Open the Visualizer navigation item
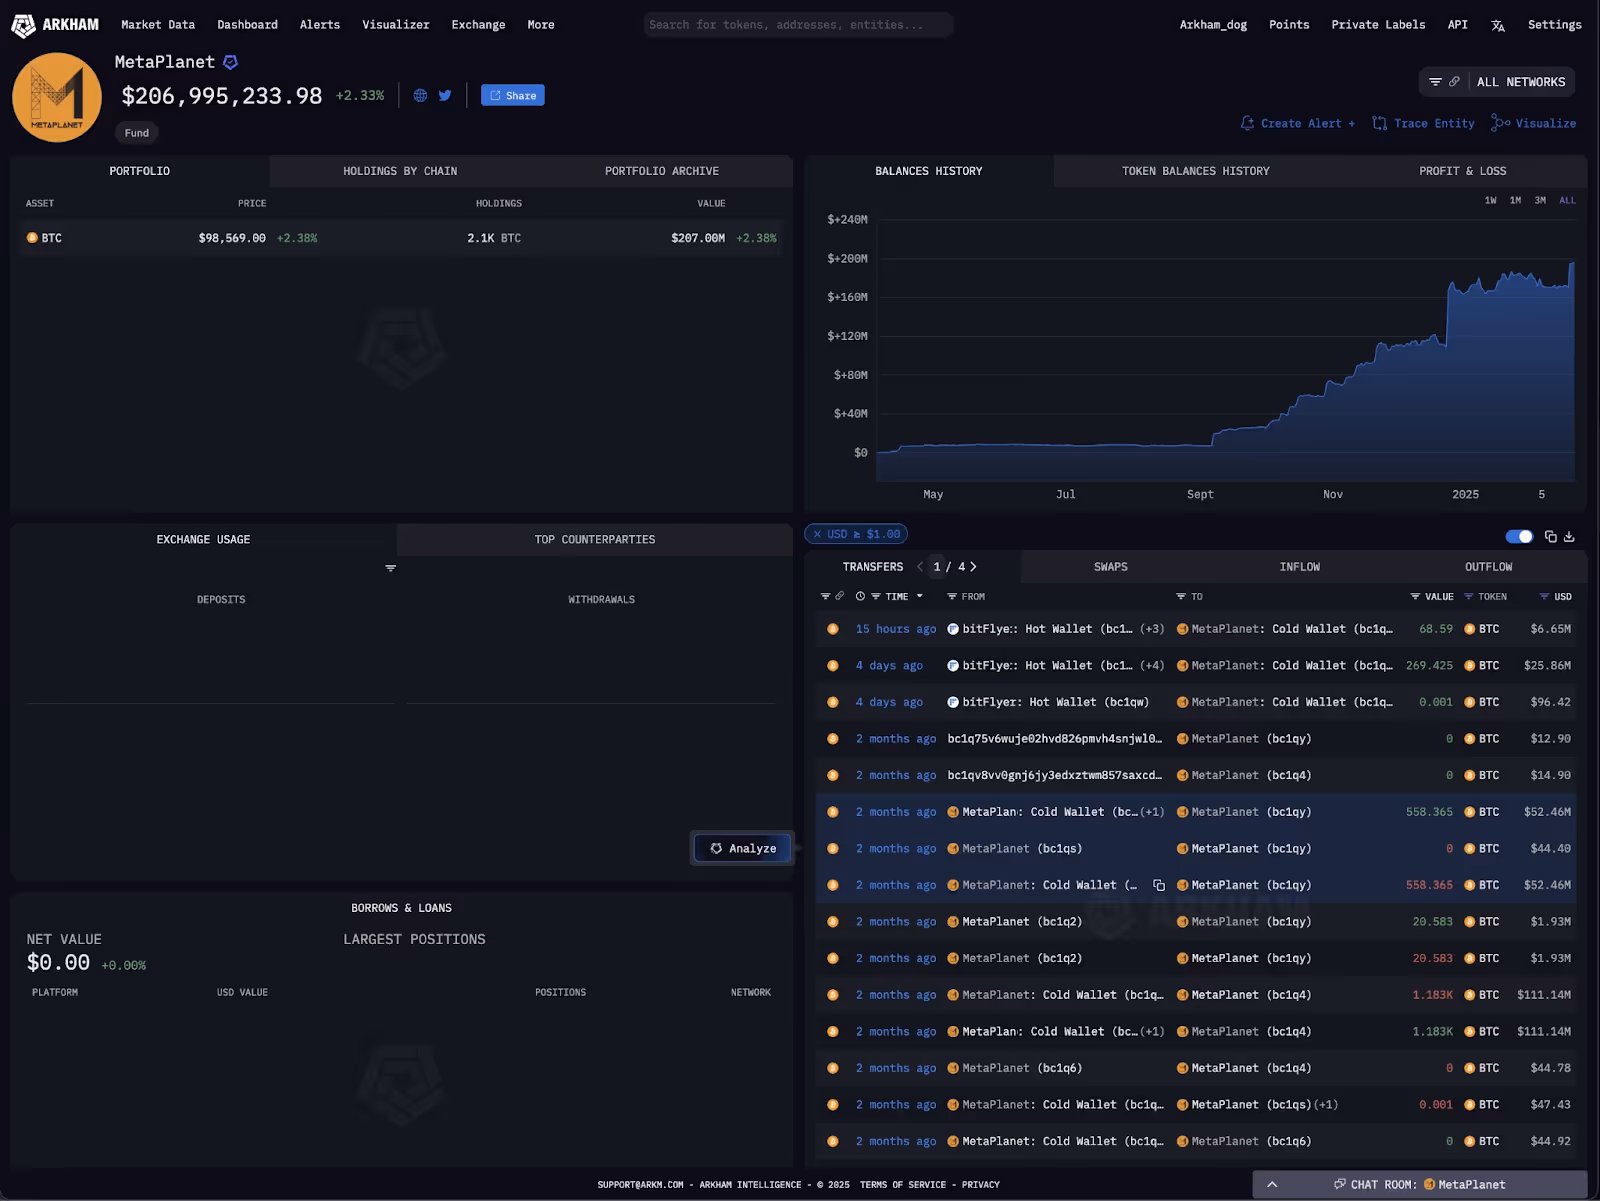The width and height of the screenshot is (1600, 1201). point(396,25)
